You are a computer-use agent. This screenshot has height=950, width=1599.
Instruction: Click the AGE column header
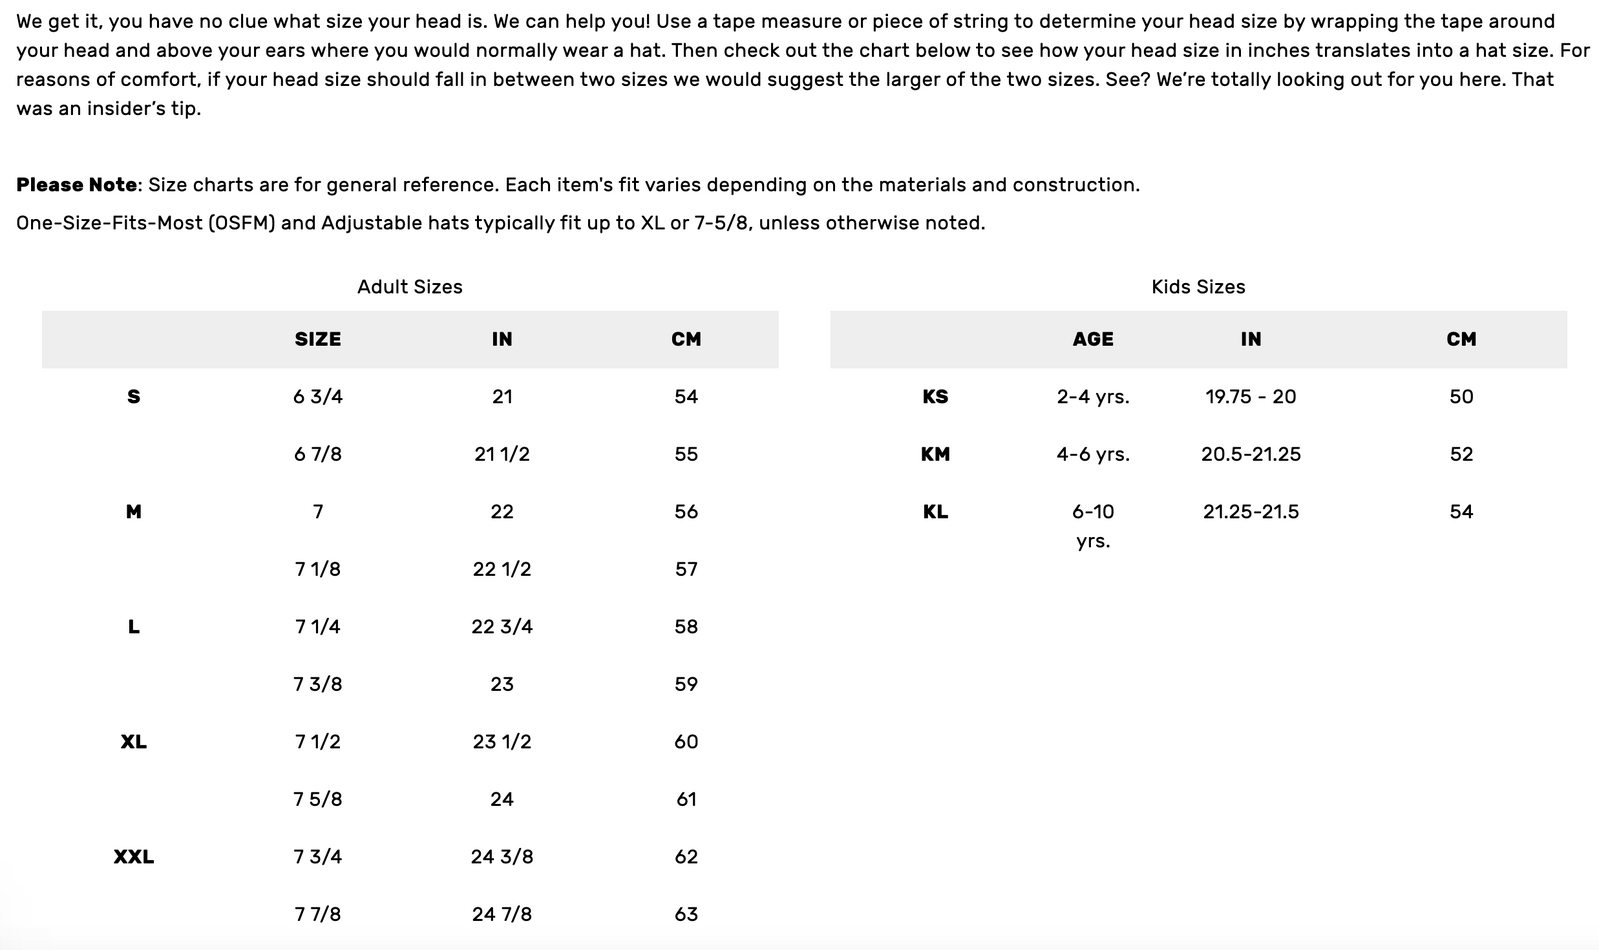[x=1093, y=339]
